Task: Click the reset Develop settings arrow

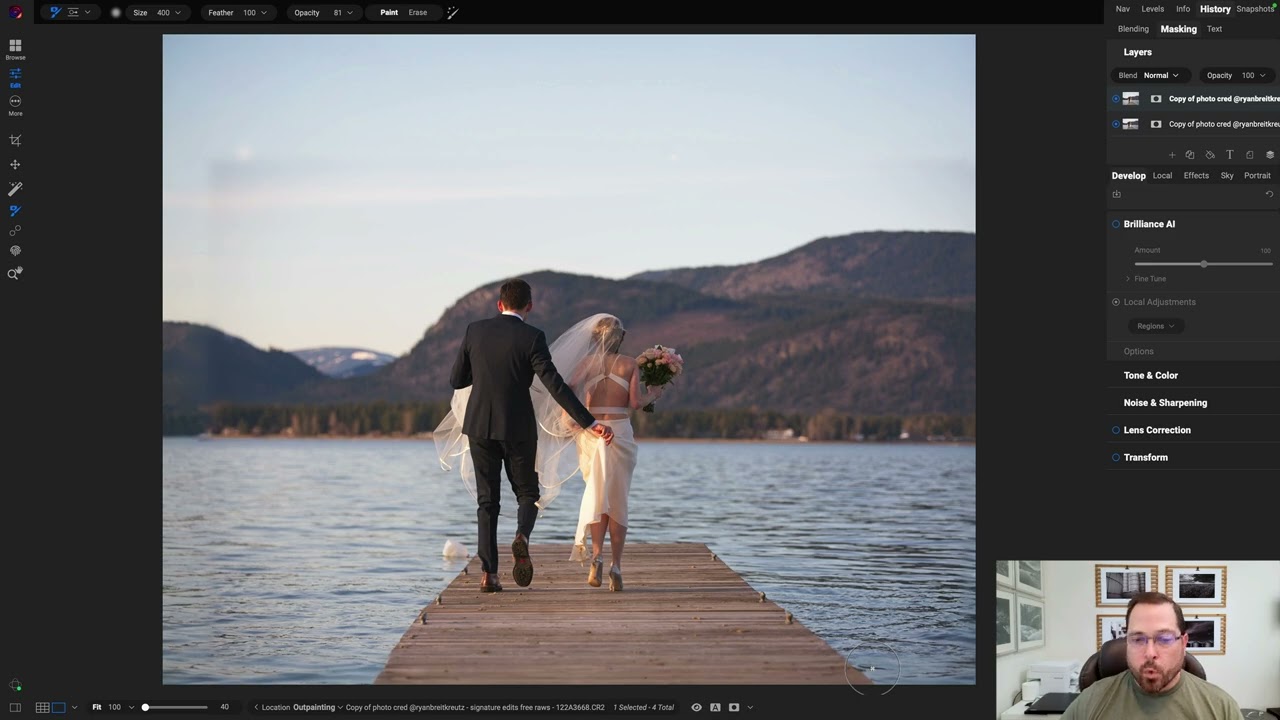Action: coord(1269,194)
